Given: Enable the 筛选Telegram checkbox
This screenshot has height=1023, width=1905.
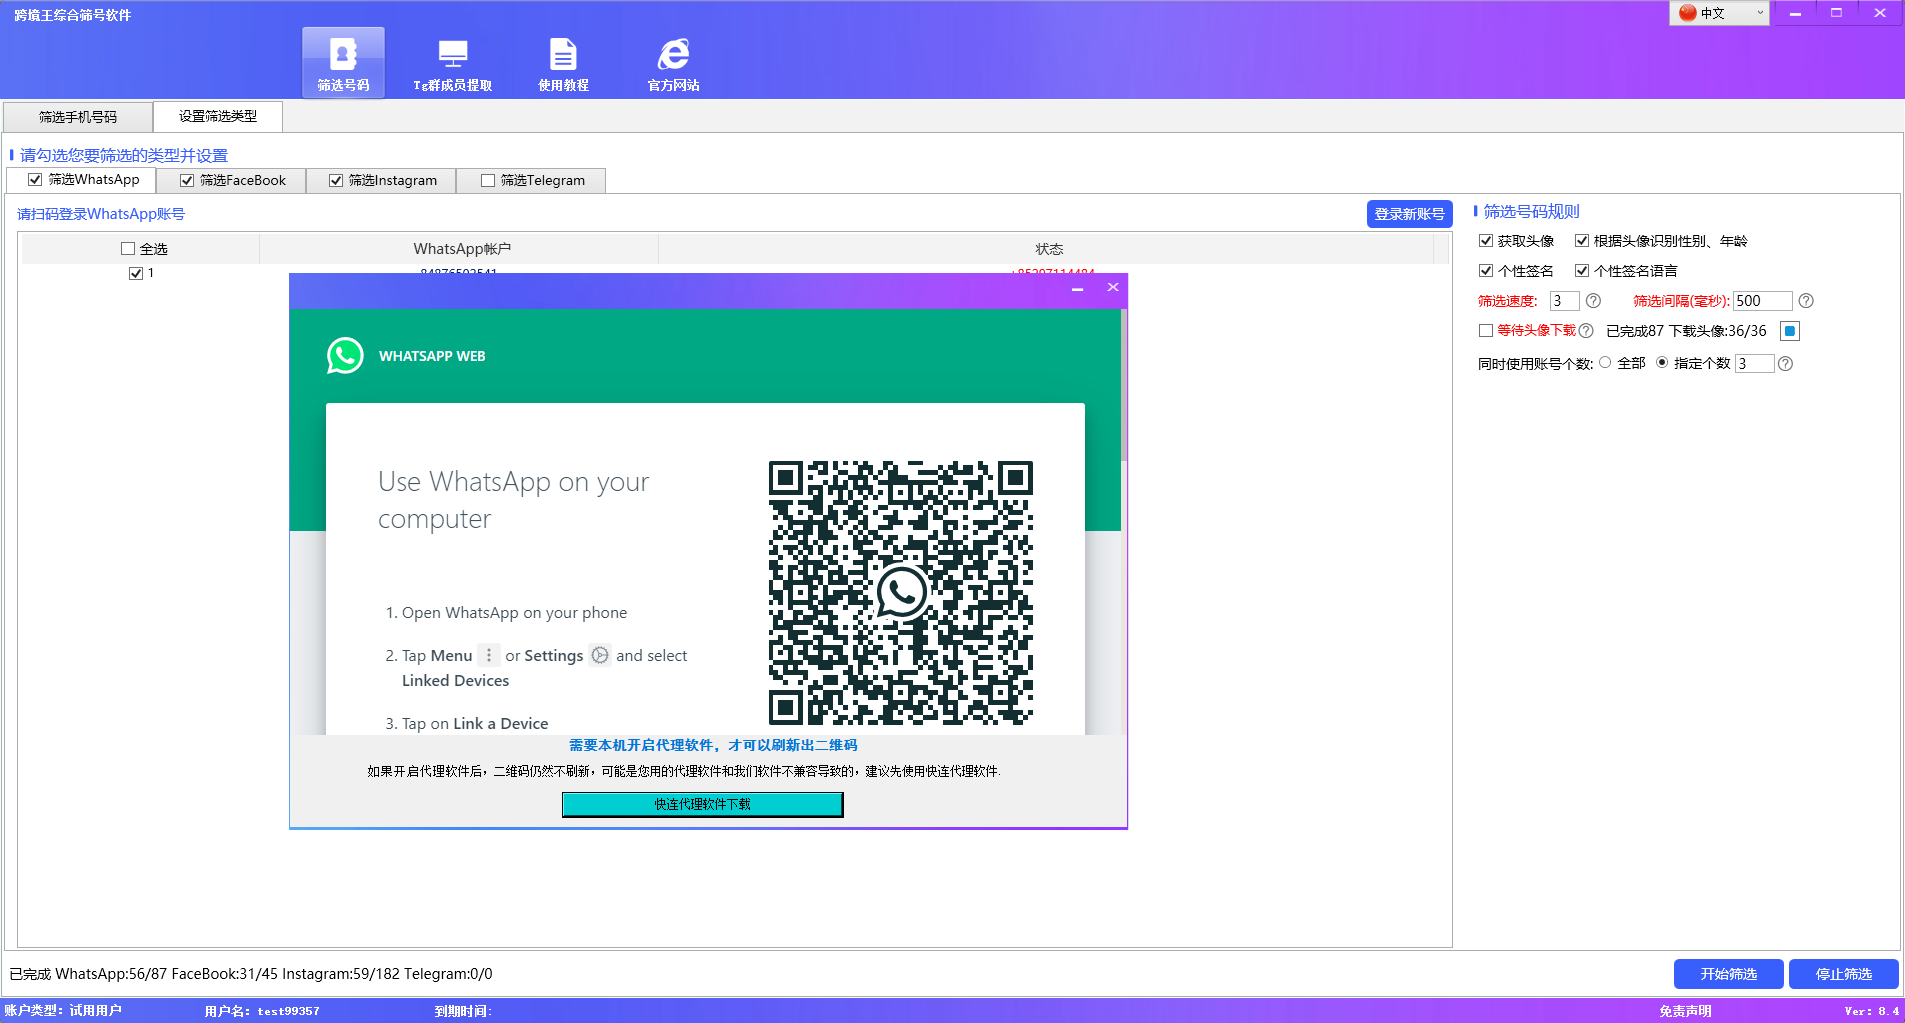Looking at the screenshot, I should tap(488, 181).
